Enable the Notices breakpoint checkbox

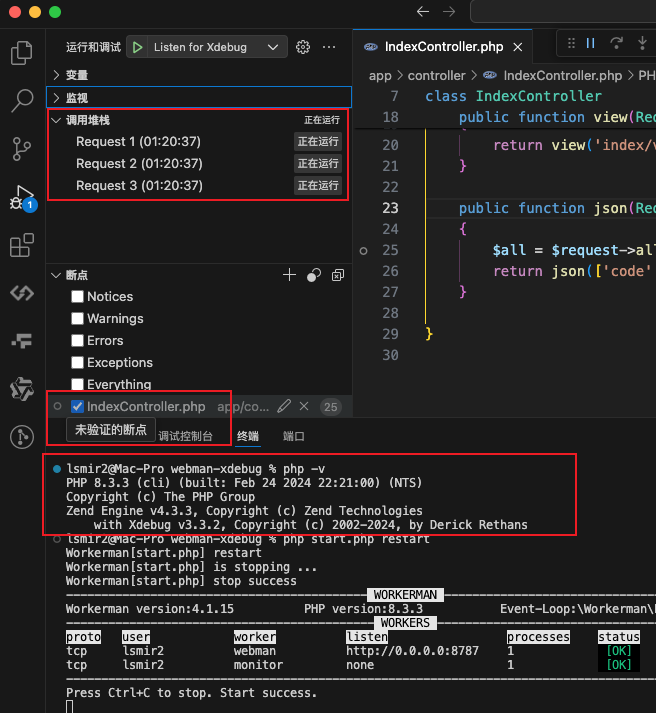77,296
